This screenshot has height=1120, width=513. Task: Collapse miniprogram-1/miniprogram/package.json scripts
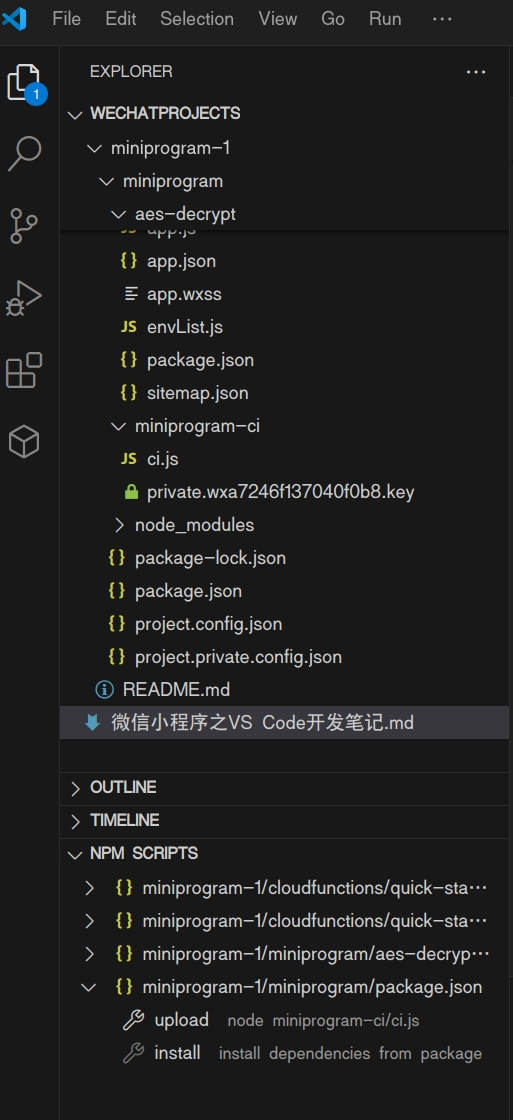tap(89, 987)
